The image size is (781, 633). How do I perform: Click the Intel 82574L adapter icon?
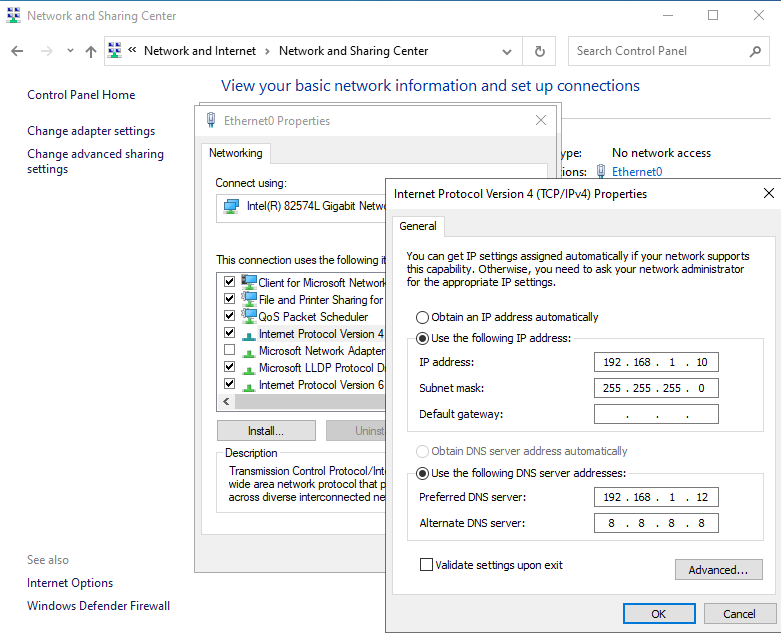click(x=231, y=206)
